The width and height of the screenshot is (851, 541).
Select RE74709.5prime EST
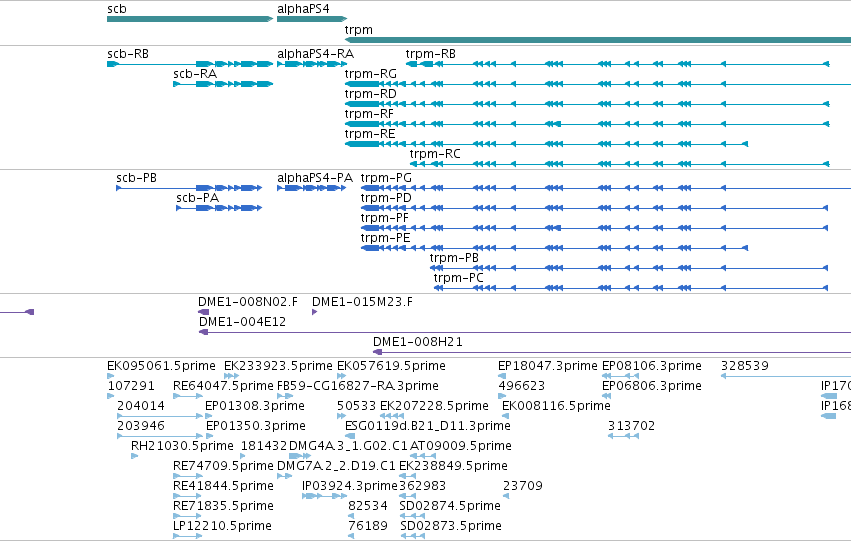(188, 476)
